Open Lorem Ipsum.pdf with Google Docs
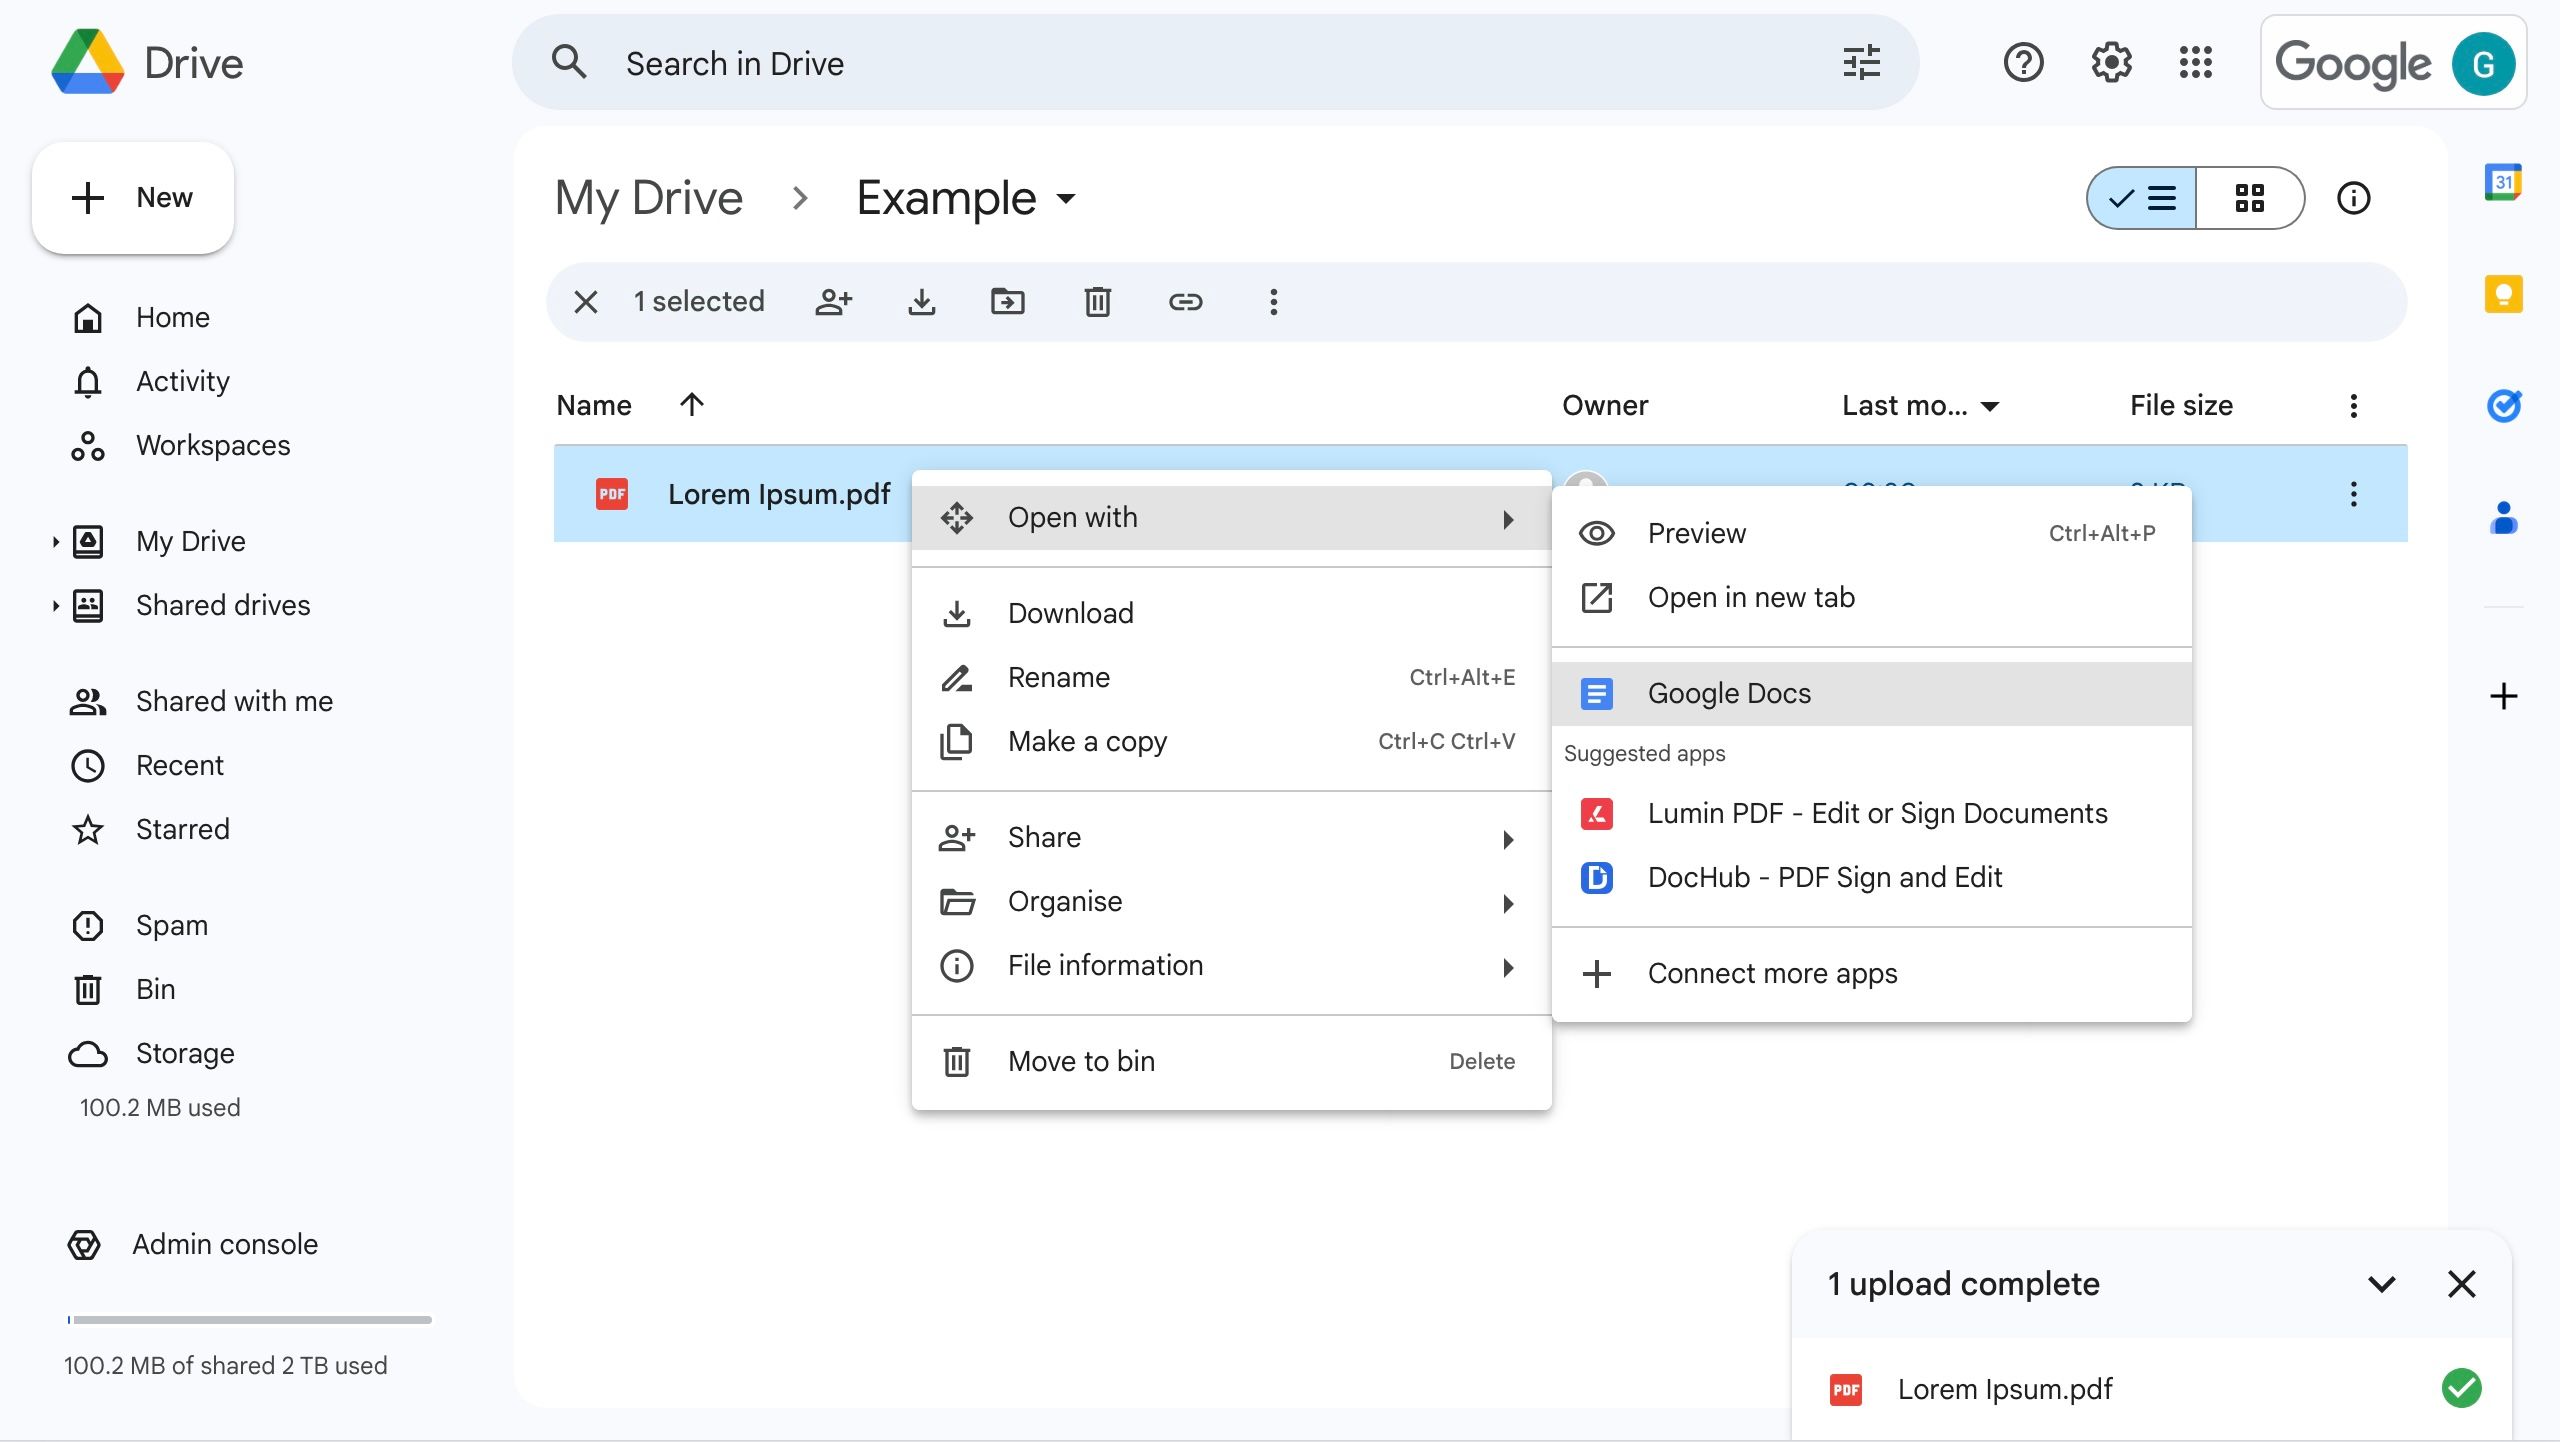 coord(1729,692)
